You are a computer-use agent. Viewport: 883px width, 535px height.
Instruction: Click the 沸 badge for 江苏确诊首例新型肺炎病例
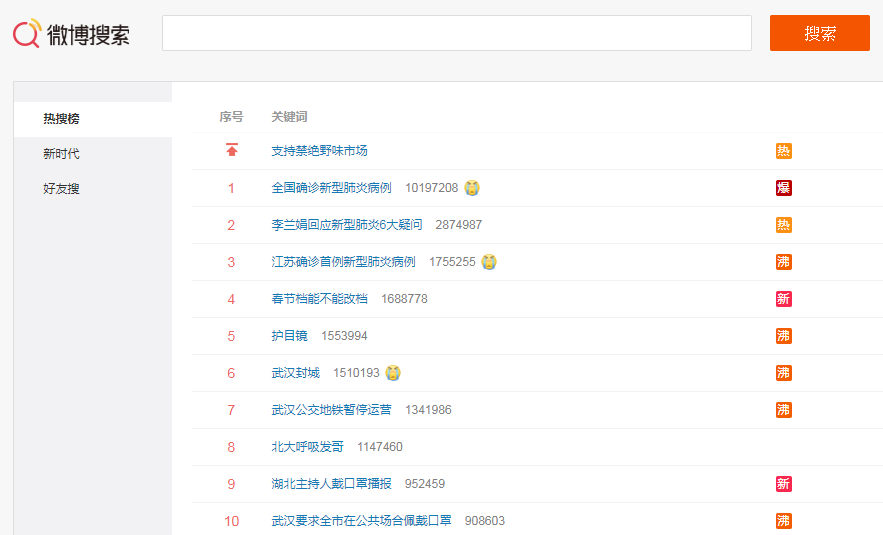pos(783,262)
